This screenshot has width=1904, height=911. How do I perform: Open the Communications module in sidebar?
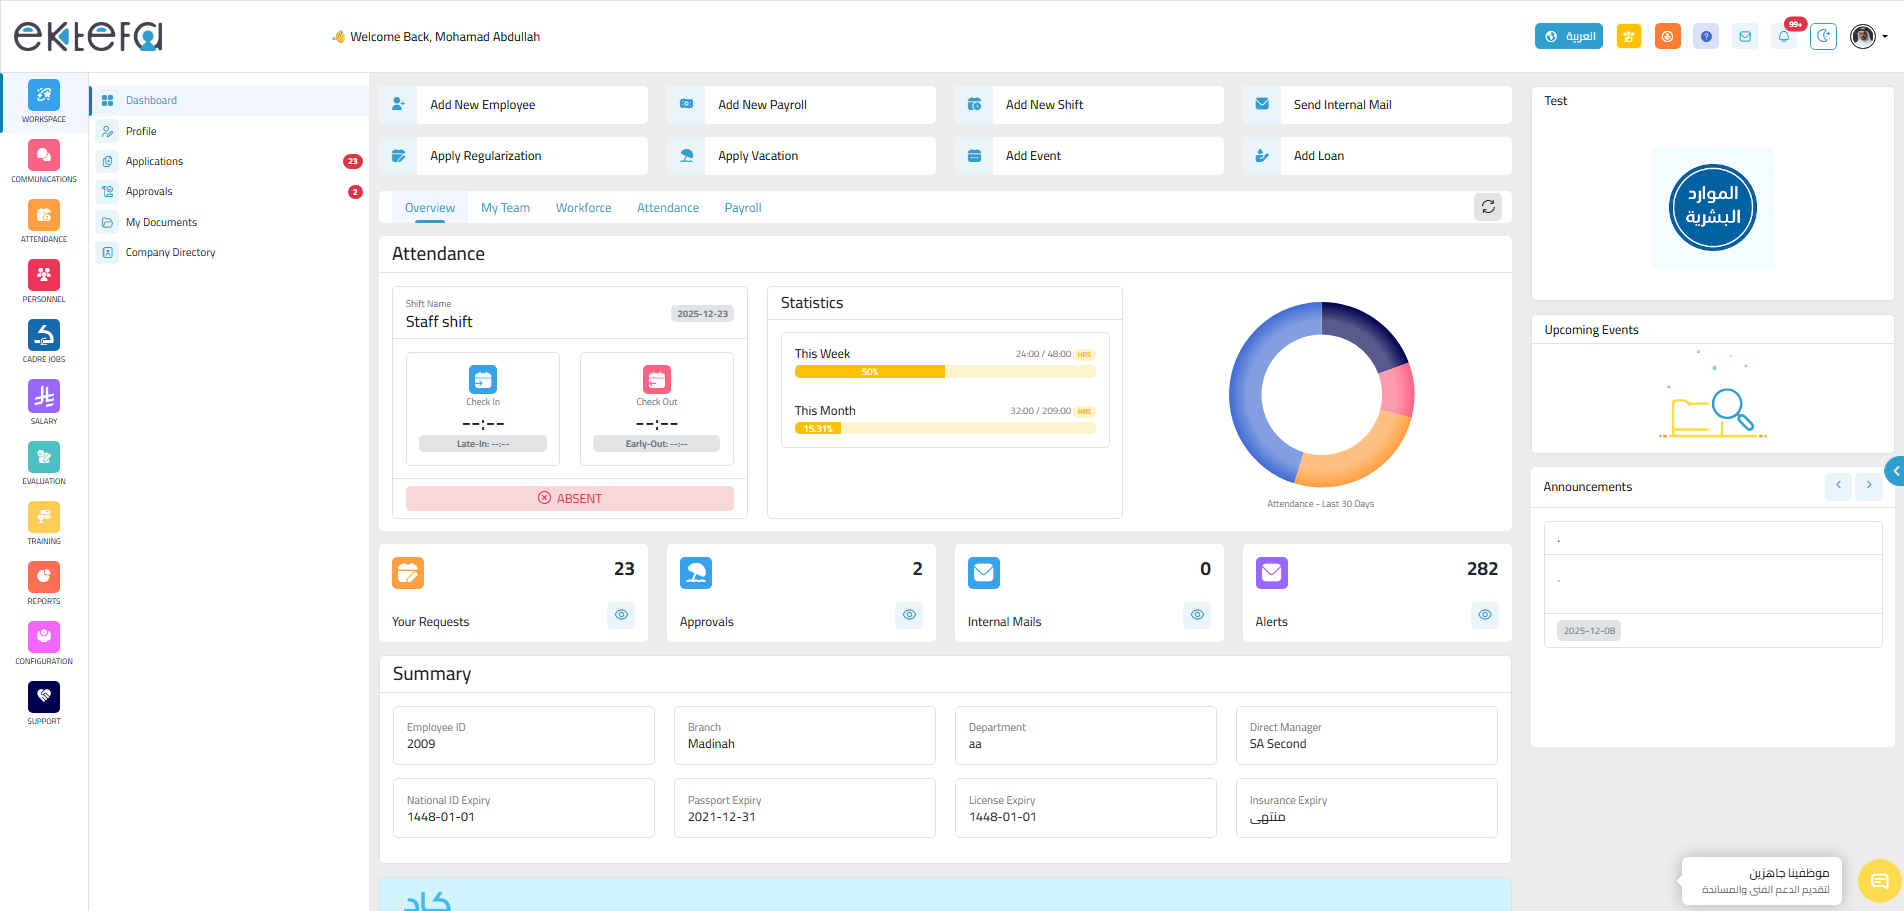(44, 161)
